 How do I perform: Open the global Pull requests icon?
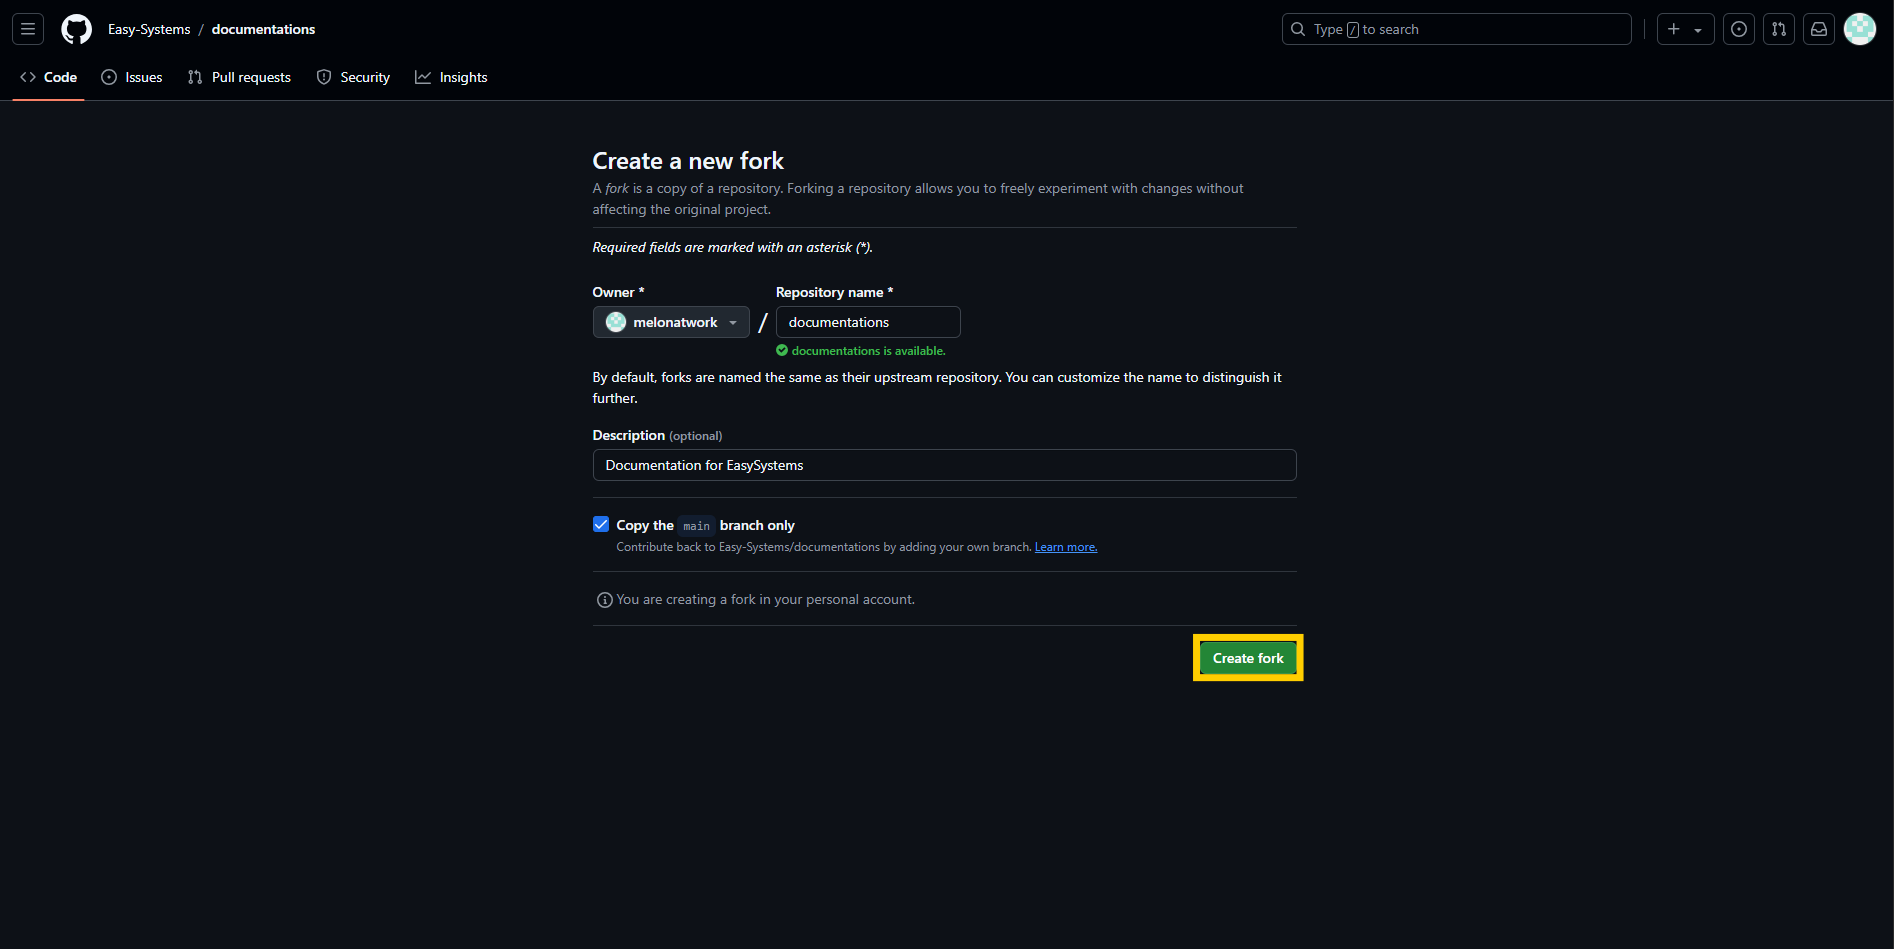pyautogui.click(x=1778, y=29)
